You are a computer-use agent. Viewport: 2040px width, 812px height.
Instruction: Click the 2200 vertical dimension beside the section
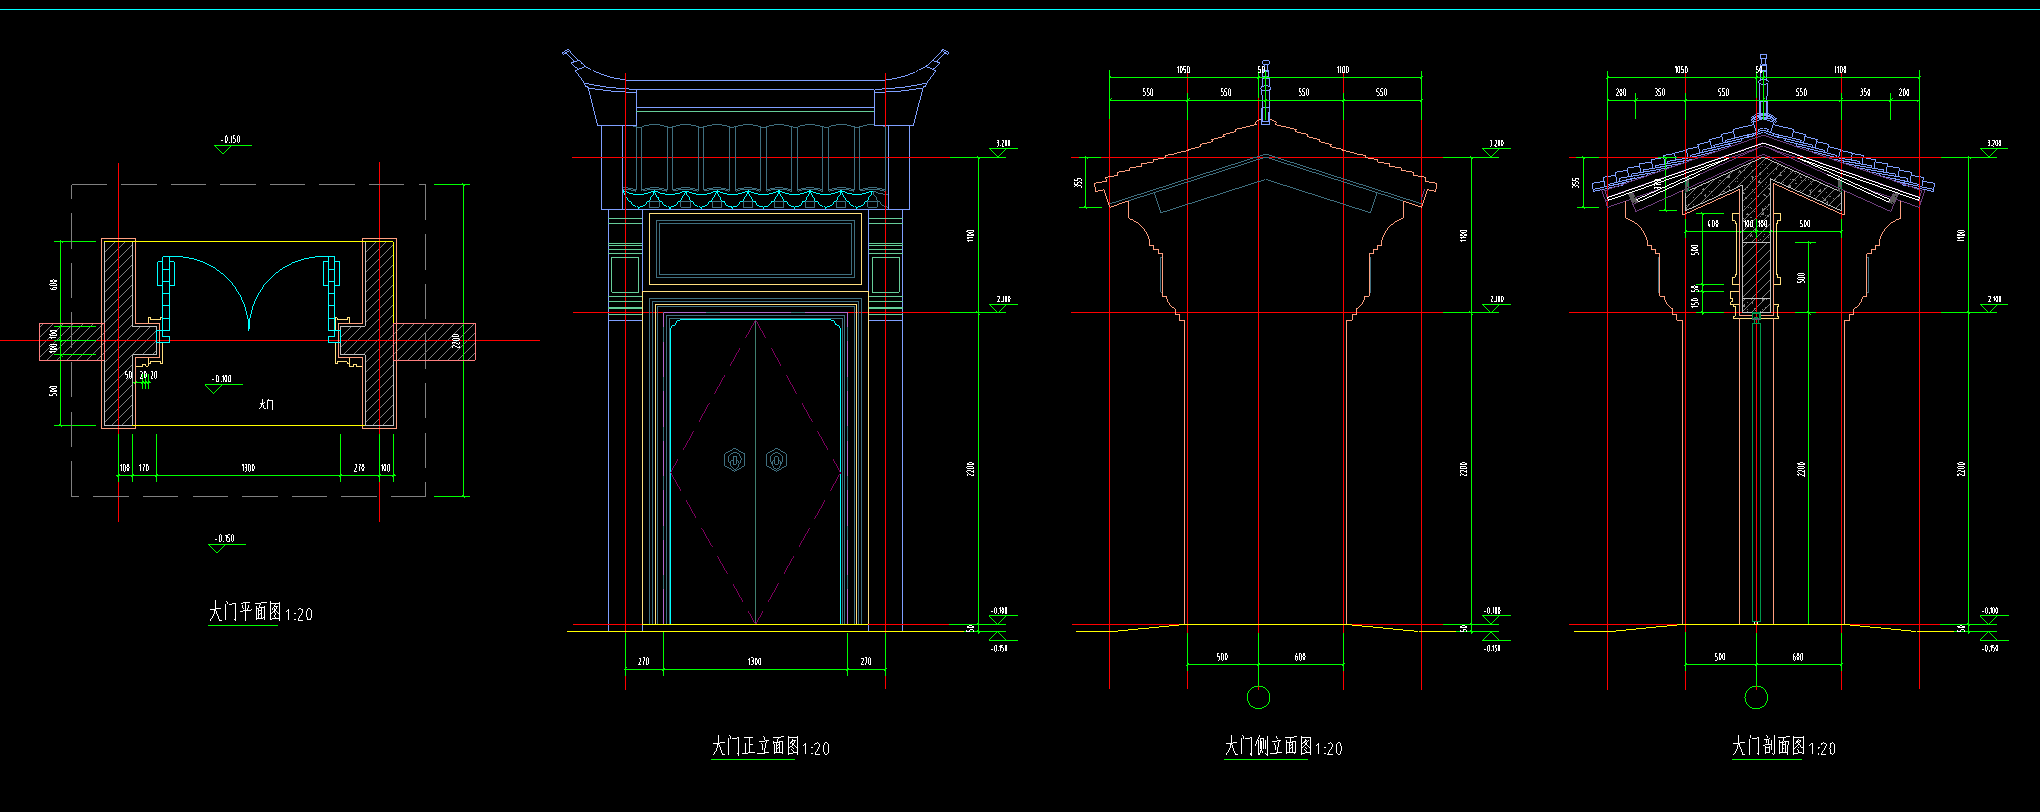[1961, 468]
